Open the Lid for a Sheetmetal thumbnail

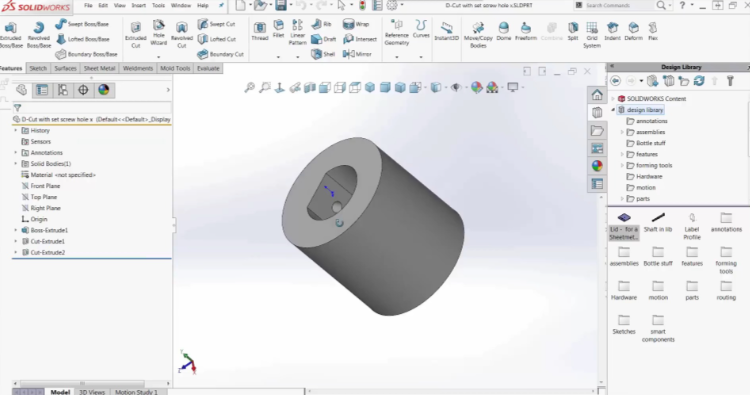click(x=624, y=226)
